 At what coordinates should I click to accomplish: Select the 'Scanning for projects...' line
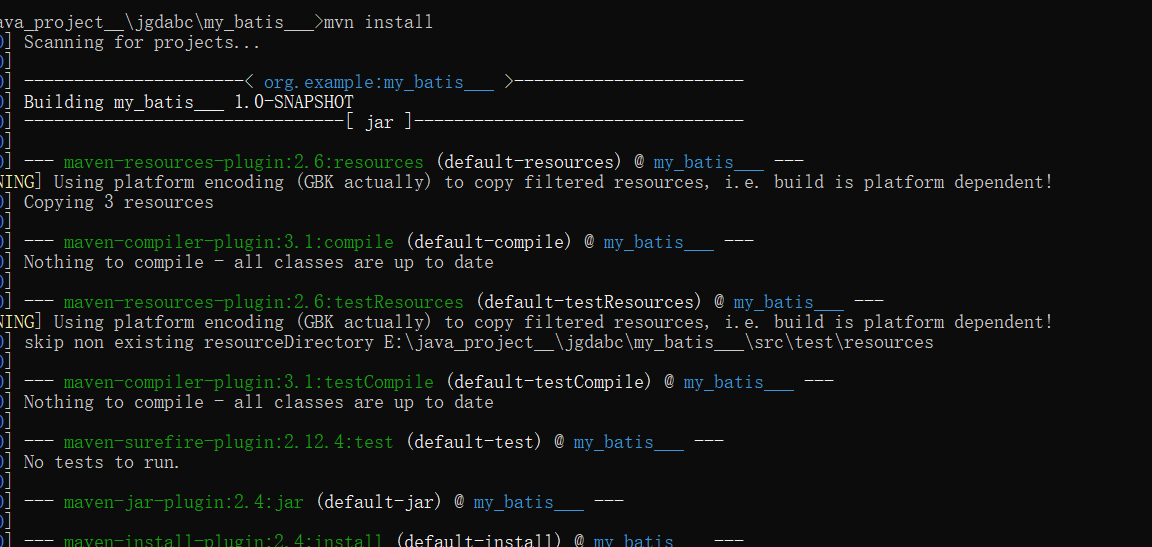coord(142,43)
